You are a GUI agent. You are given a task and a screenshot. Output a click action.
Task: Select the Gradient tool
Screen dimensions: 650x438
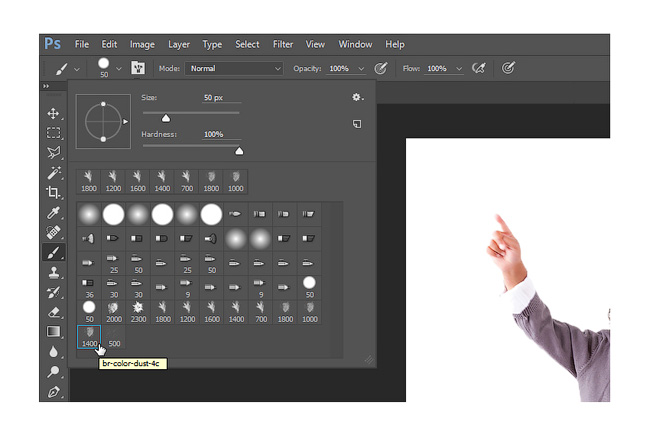click(x=53, y=332)
